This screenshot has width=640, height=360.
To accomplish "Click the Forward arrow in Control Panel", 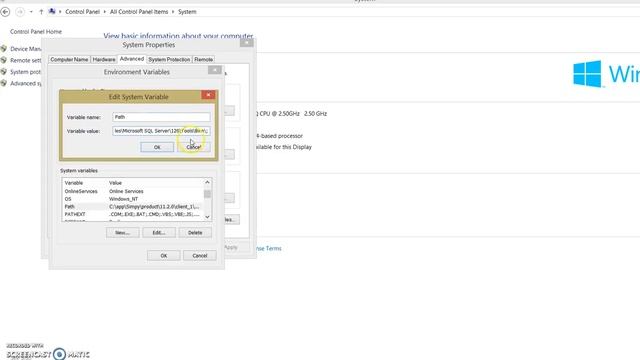I will tap(19, 12).
